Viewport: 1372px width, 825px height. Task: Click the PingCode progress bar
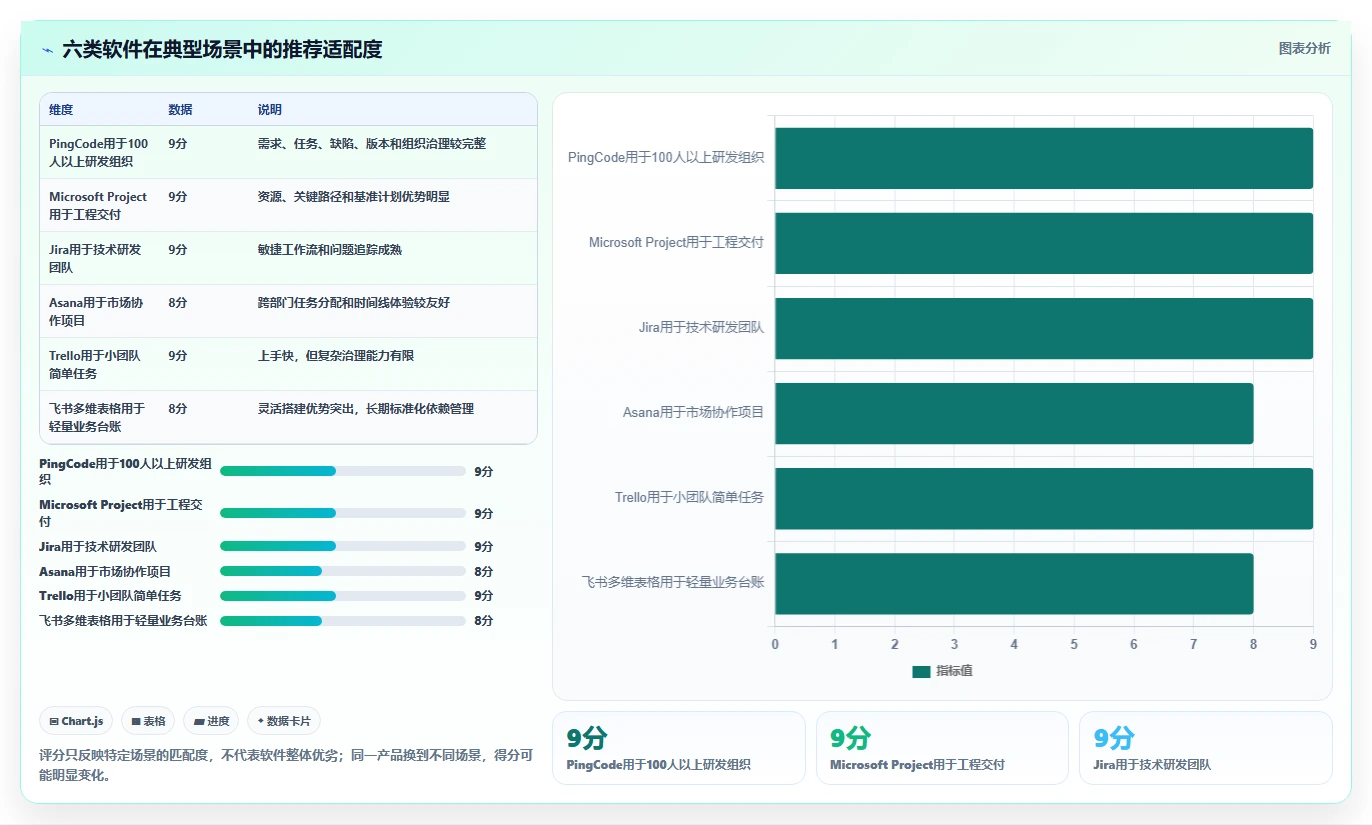(x=343, y=471)
